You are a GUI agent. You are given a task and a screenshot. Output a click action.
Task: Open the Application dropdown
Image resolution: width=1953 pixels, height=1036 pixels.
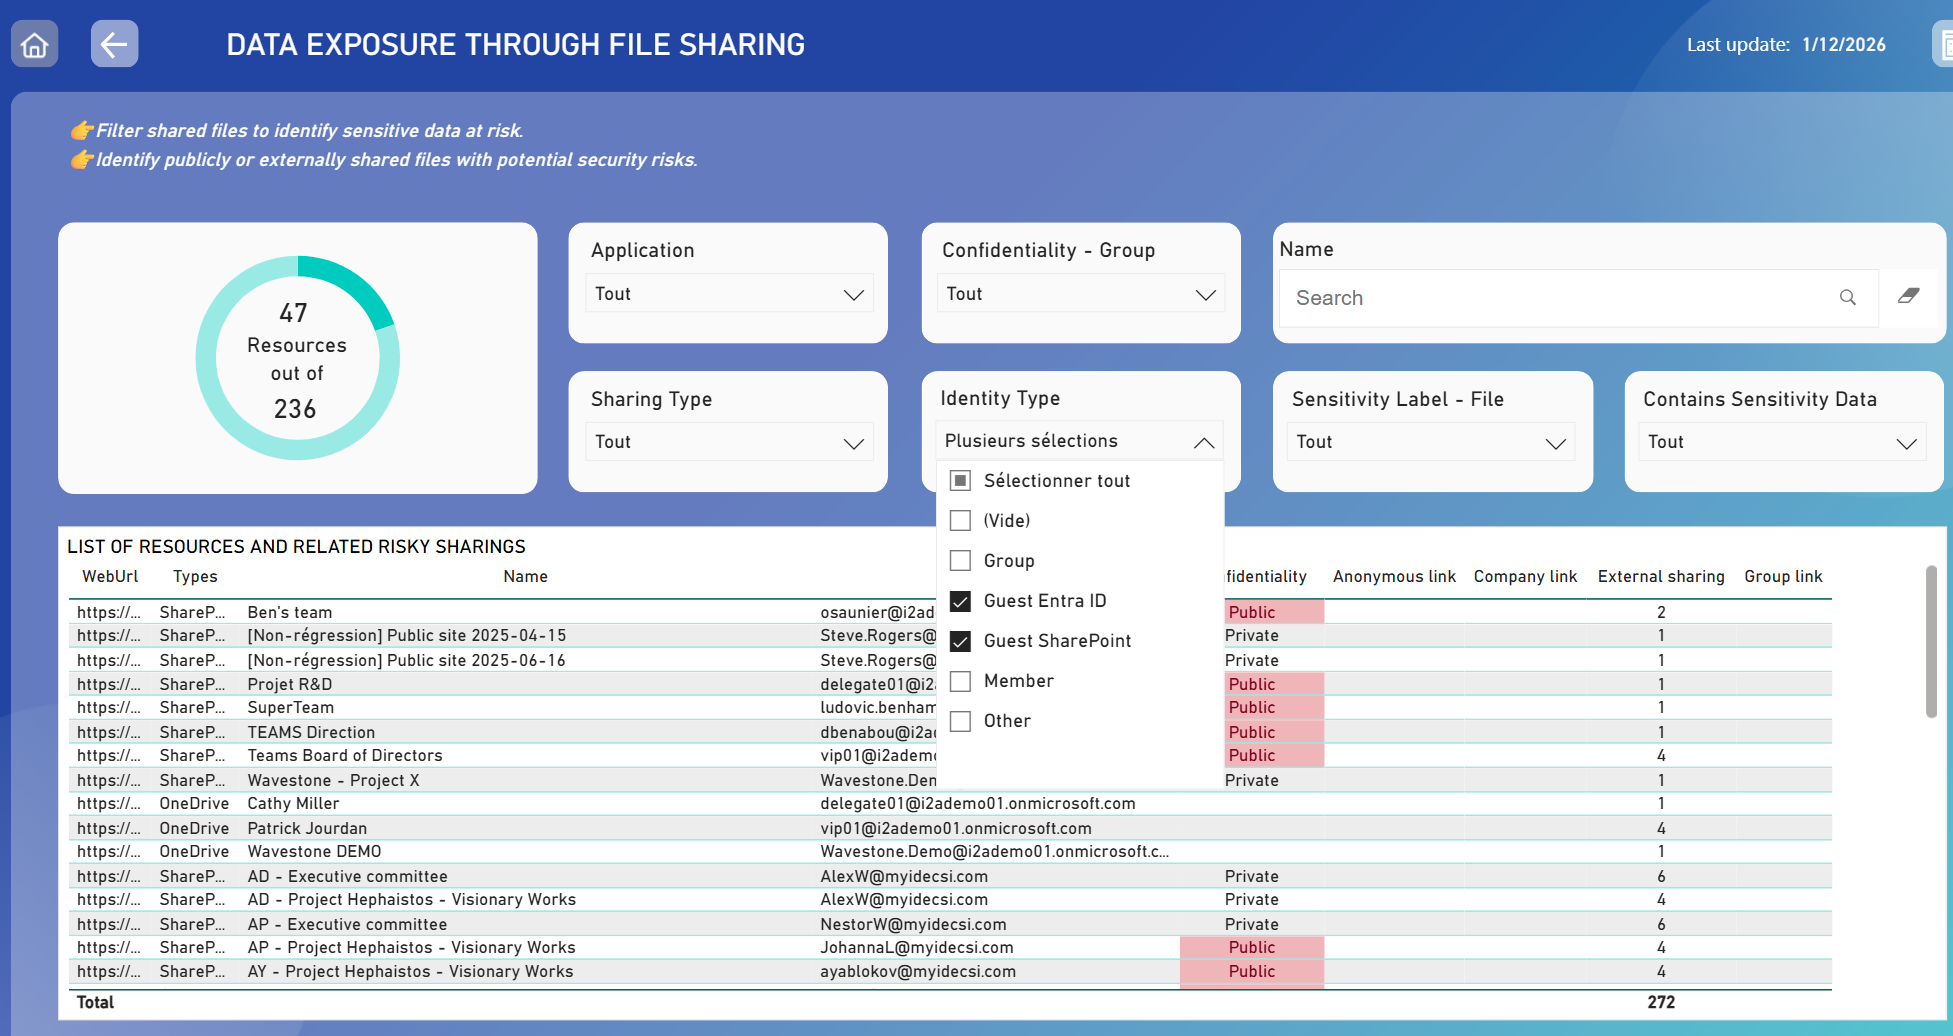pos(728,294)
